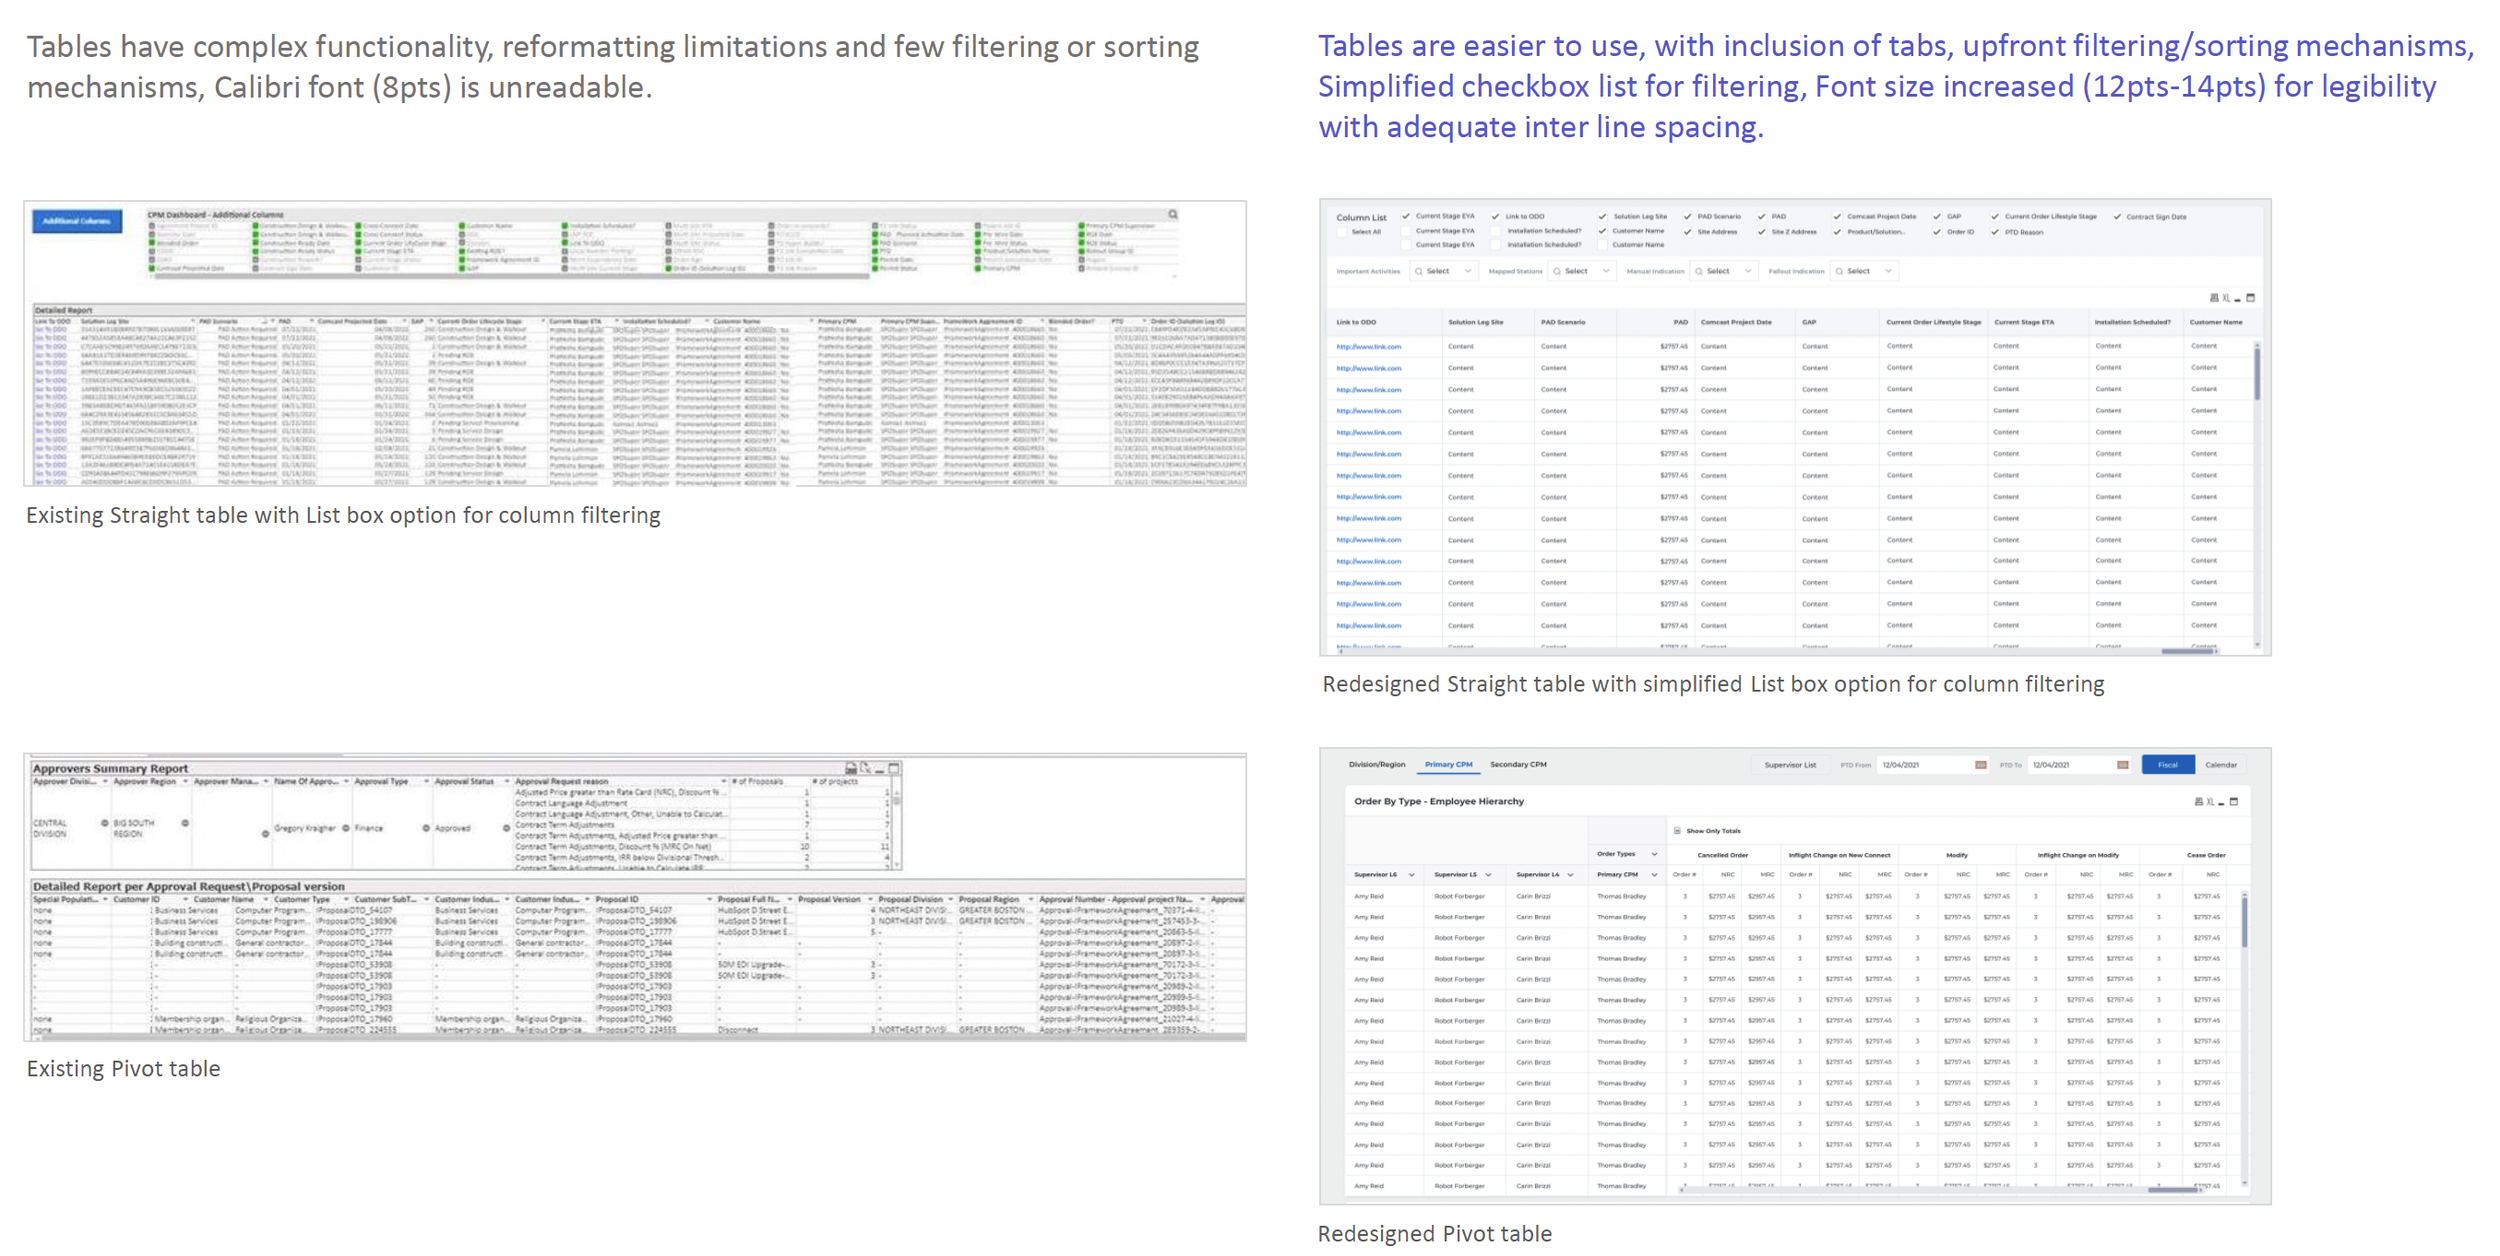This screenshot has height=1256, width=2500.
Task: Expand the Order Types dropdown
Action: [x=1654, y=854]
